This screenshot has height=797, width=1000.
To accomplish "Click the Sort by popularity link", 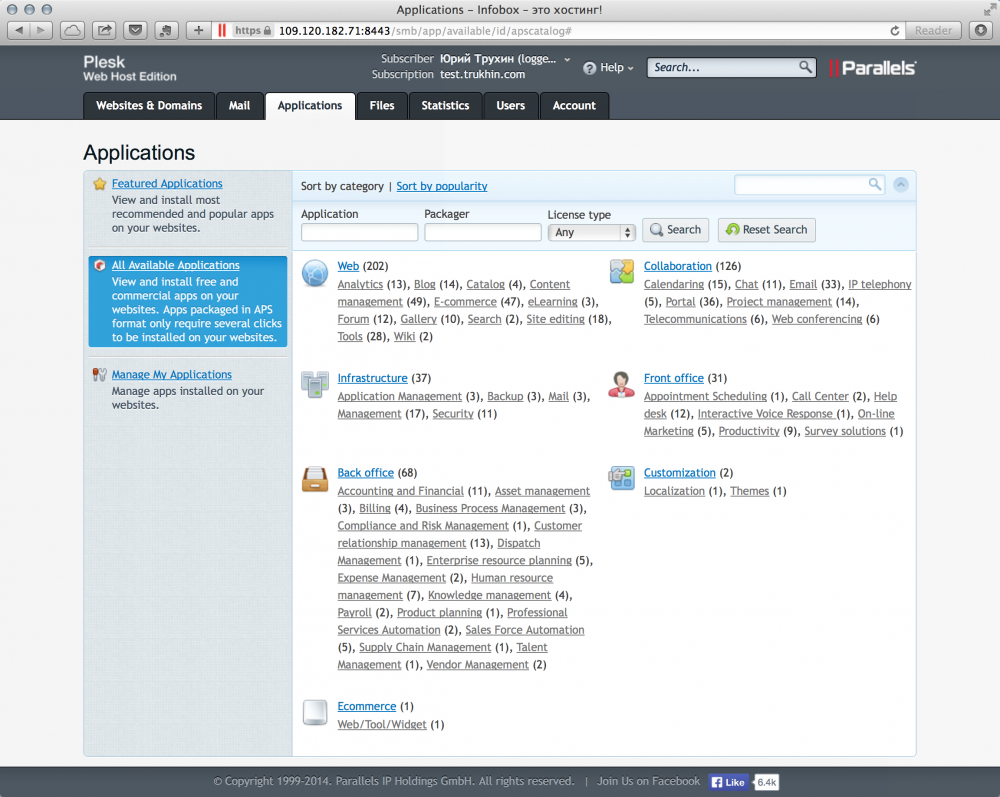I will [442, 186].
